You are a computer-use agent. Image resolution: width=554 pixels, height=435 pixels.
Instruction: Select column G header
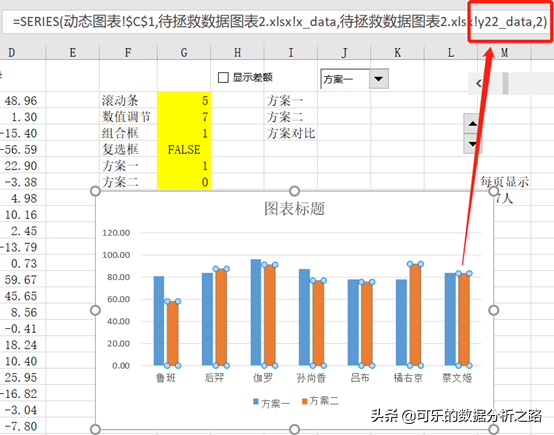click(x=184, y=53)
